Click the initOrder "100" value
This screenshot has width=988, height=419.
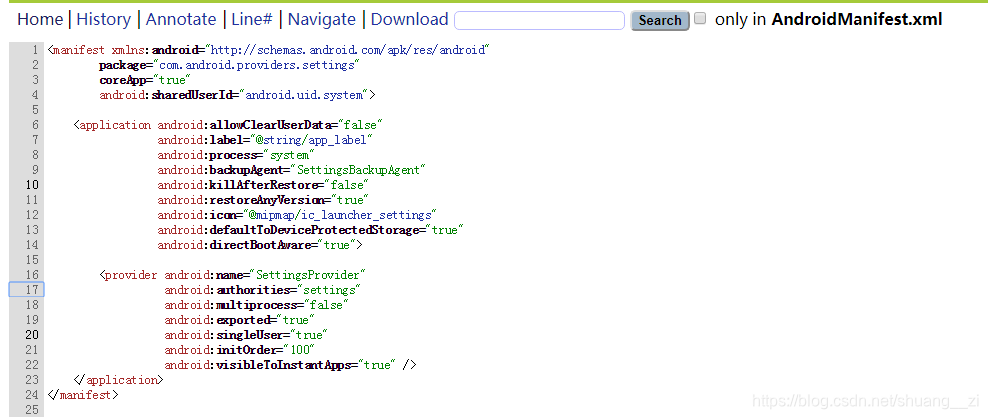(x=299, y=350)
